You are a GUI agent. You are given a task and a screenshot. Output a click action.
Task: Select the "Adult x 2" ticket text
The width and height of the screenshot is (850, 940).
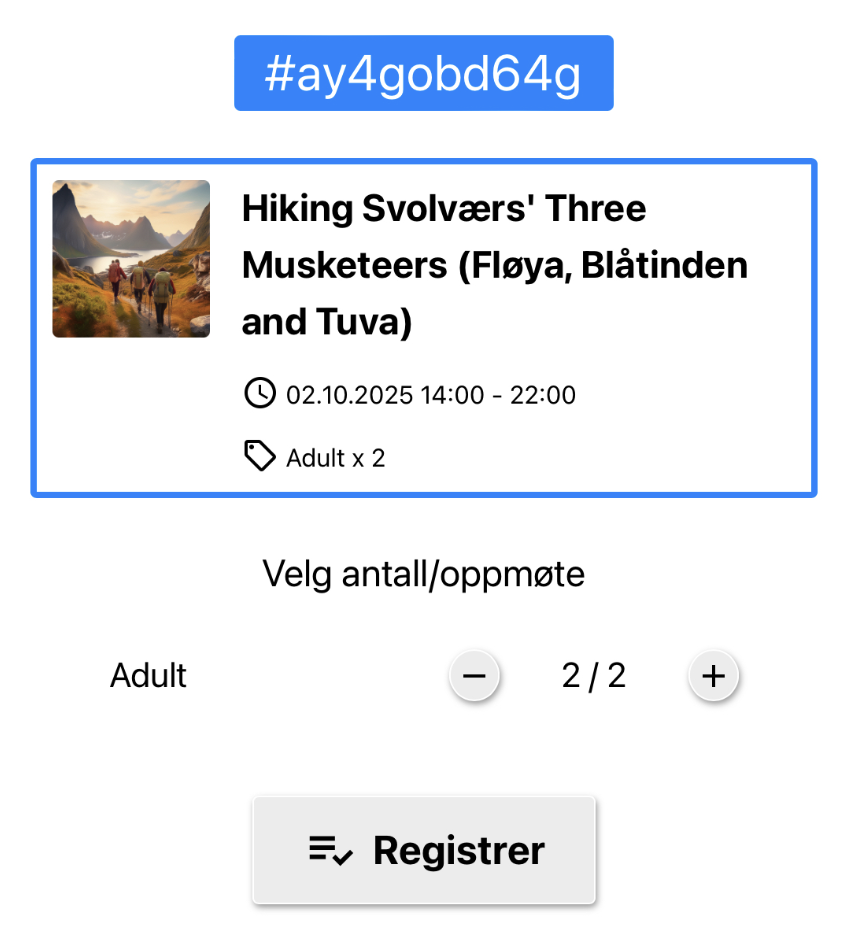click(x=335, y=459)
